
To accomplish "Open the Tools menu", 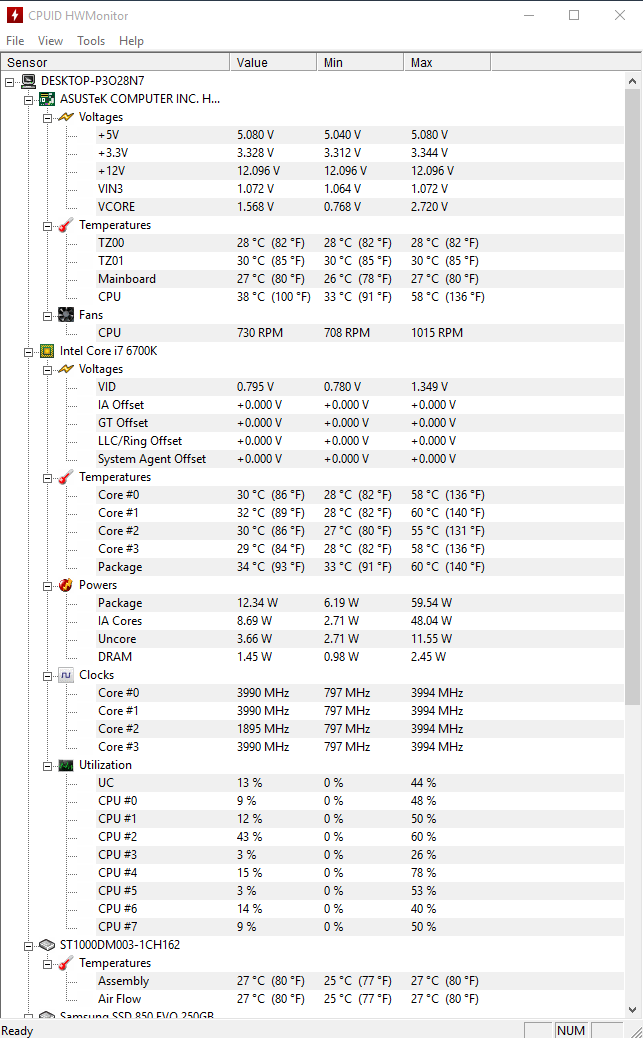I will click(91, 41).
